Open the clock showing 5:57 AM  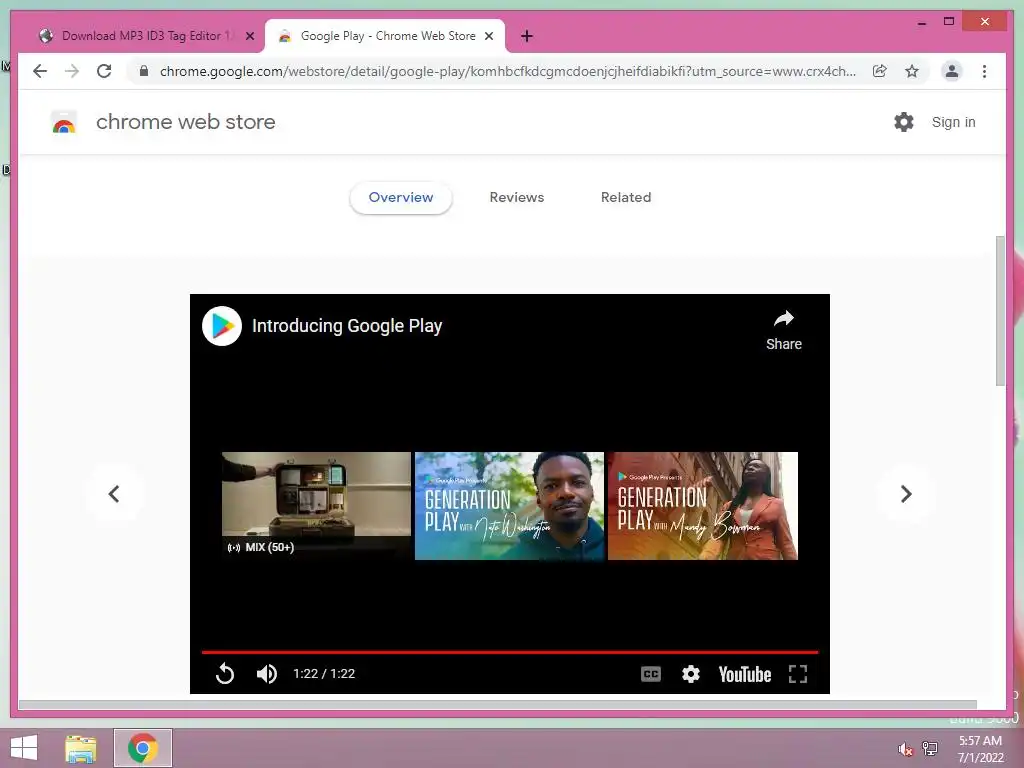pyautogui.click(x=980, y=748)
